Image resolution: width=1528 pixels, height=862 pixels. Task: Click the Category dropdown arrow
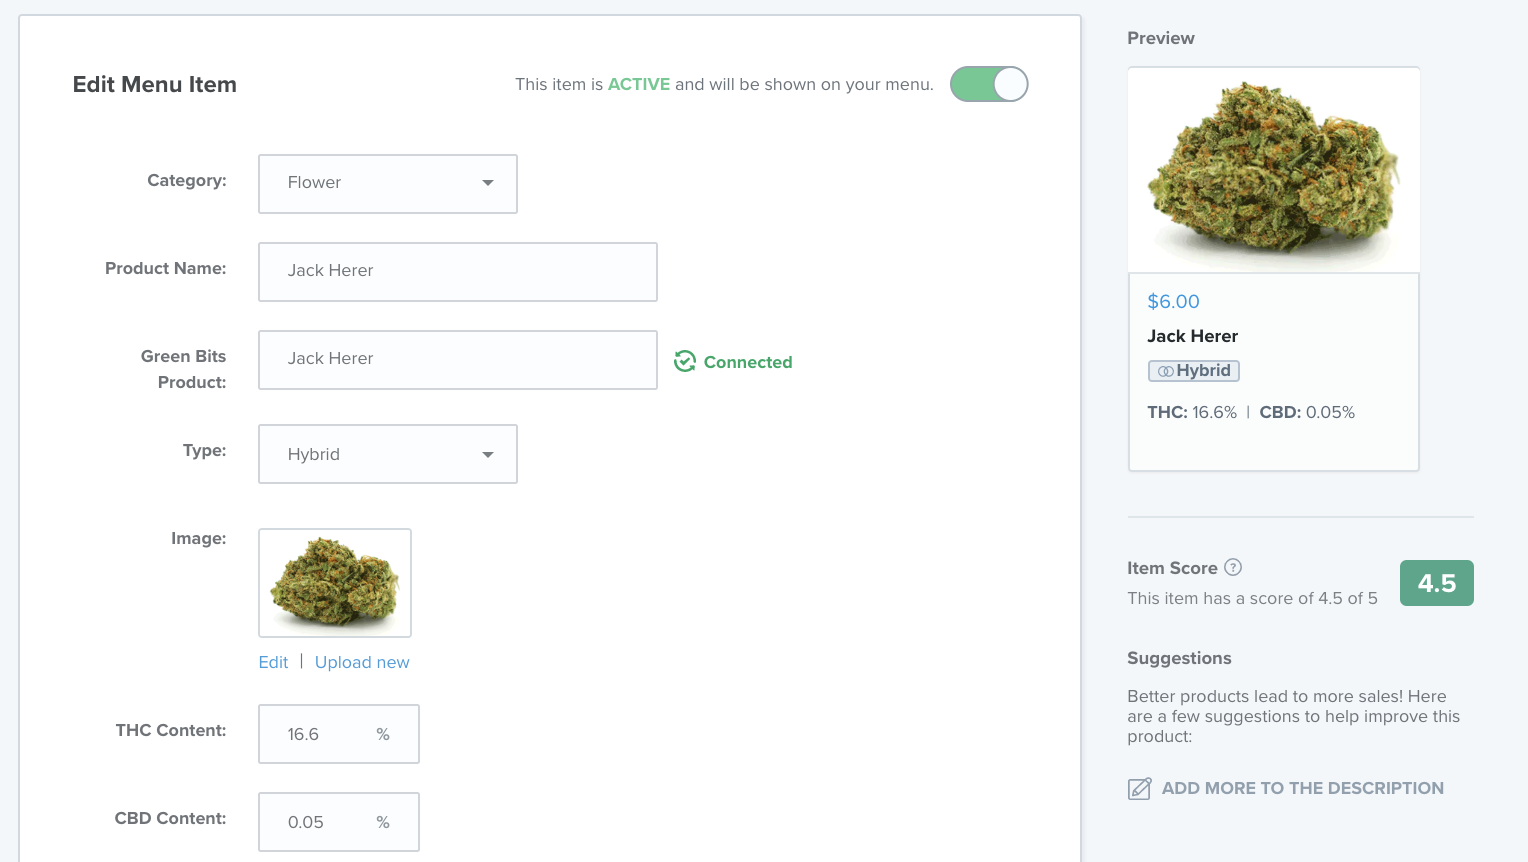488,183
